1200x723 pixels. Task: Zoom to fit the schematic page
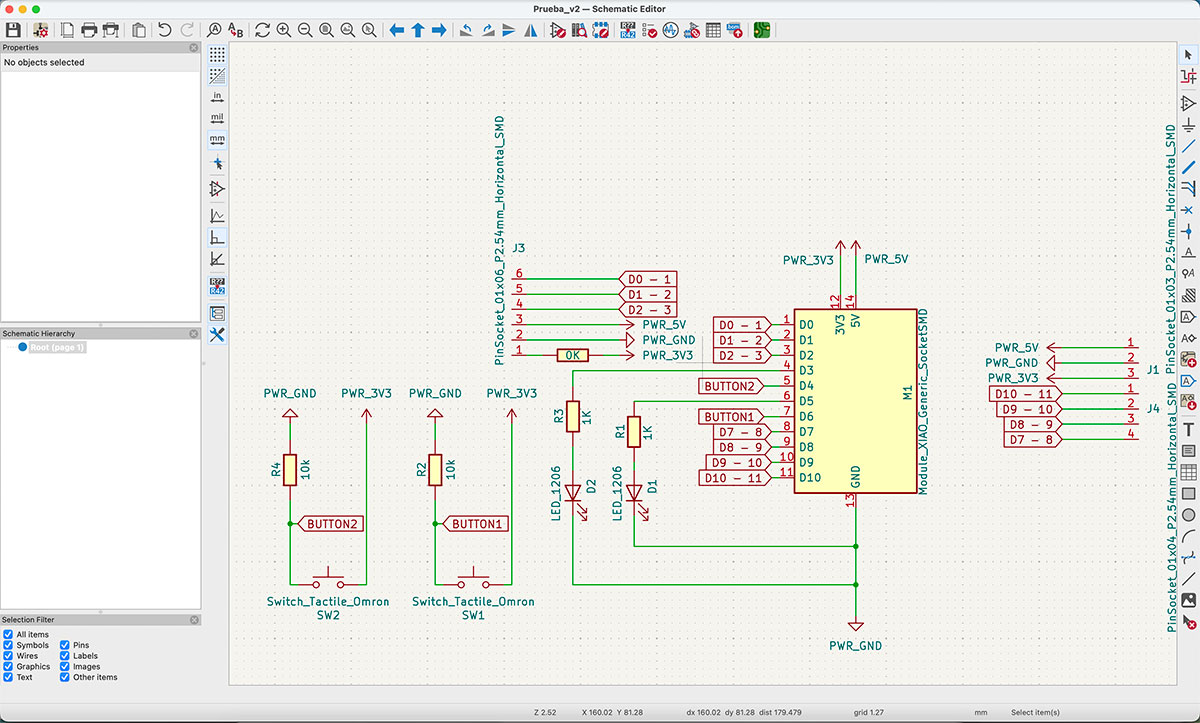coord(325,30)
